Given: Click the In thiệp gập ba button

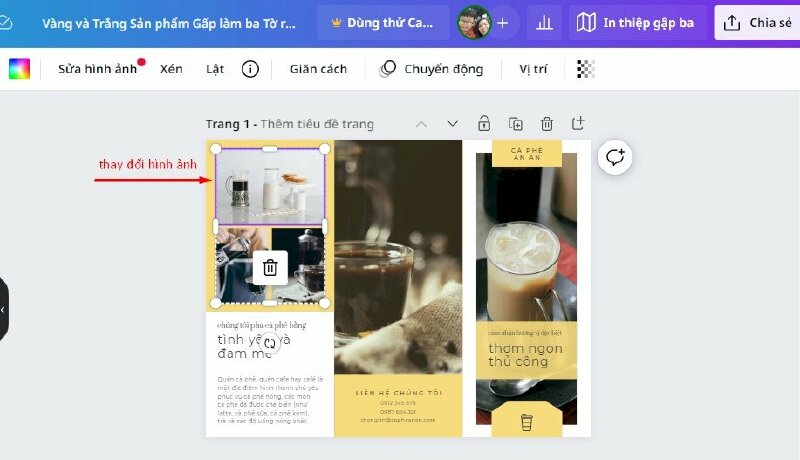Looking at the screenshot, I should pos(636,23).
